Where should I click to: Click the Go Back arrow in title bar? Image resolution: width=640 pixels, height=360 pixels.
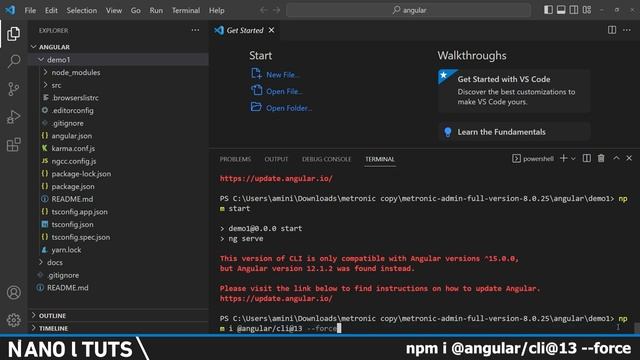(x=264, y=10)
